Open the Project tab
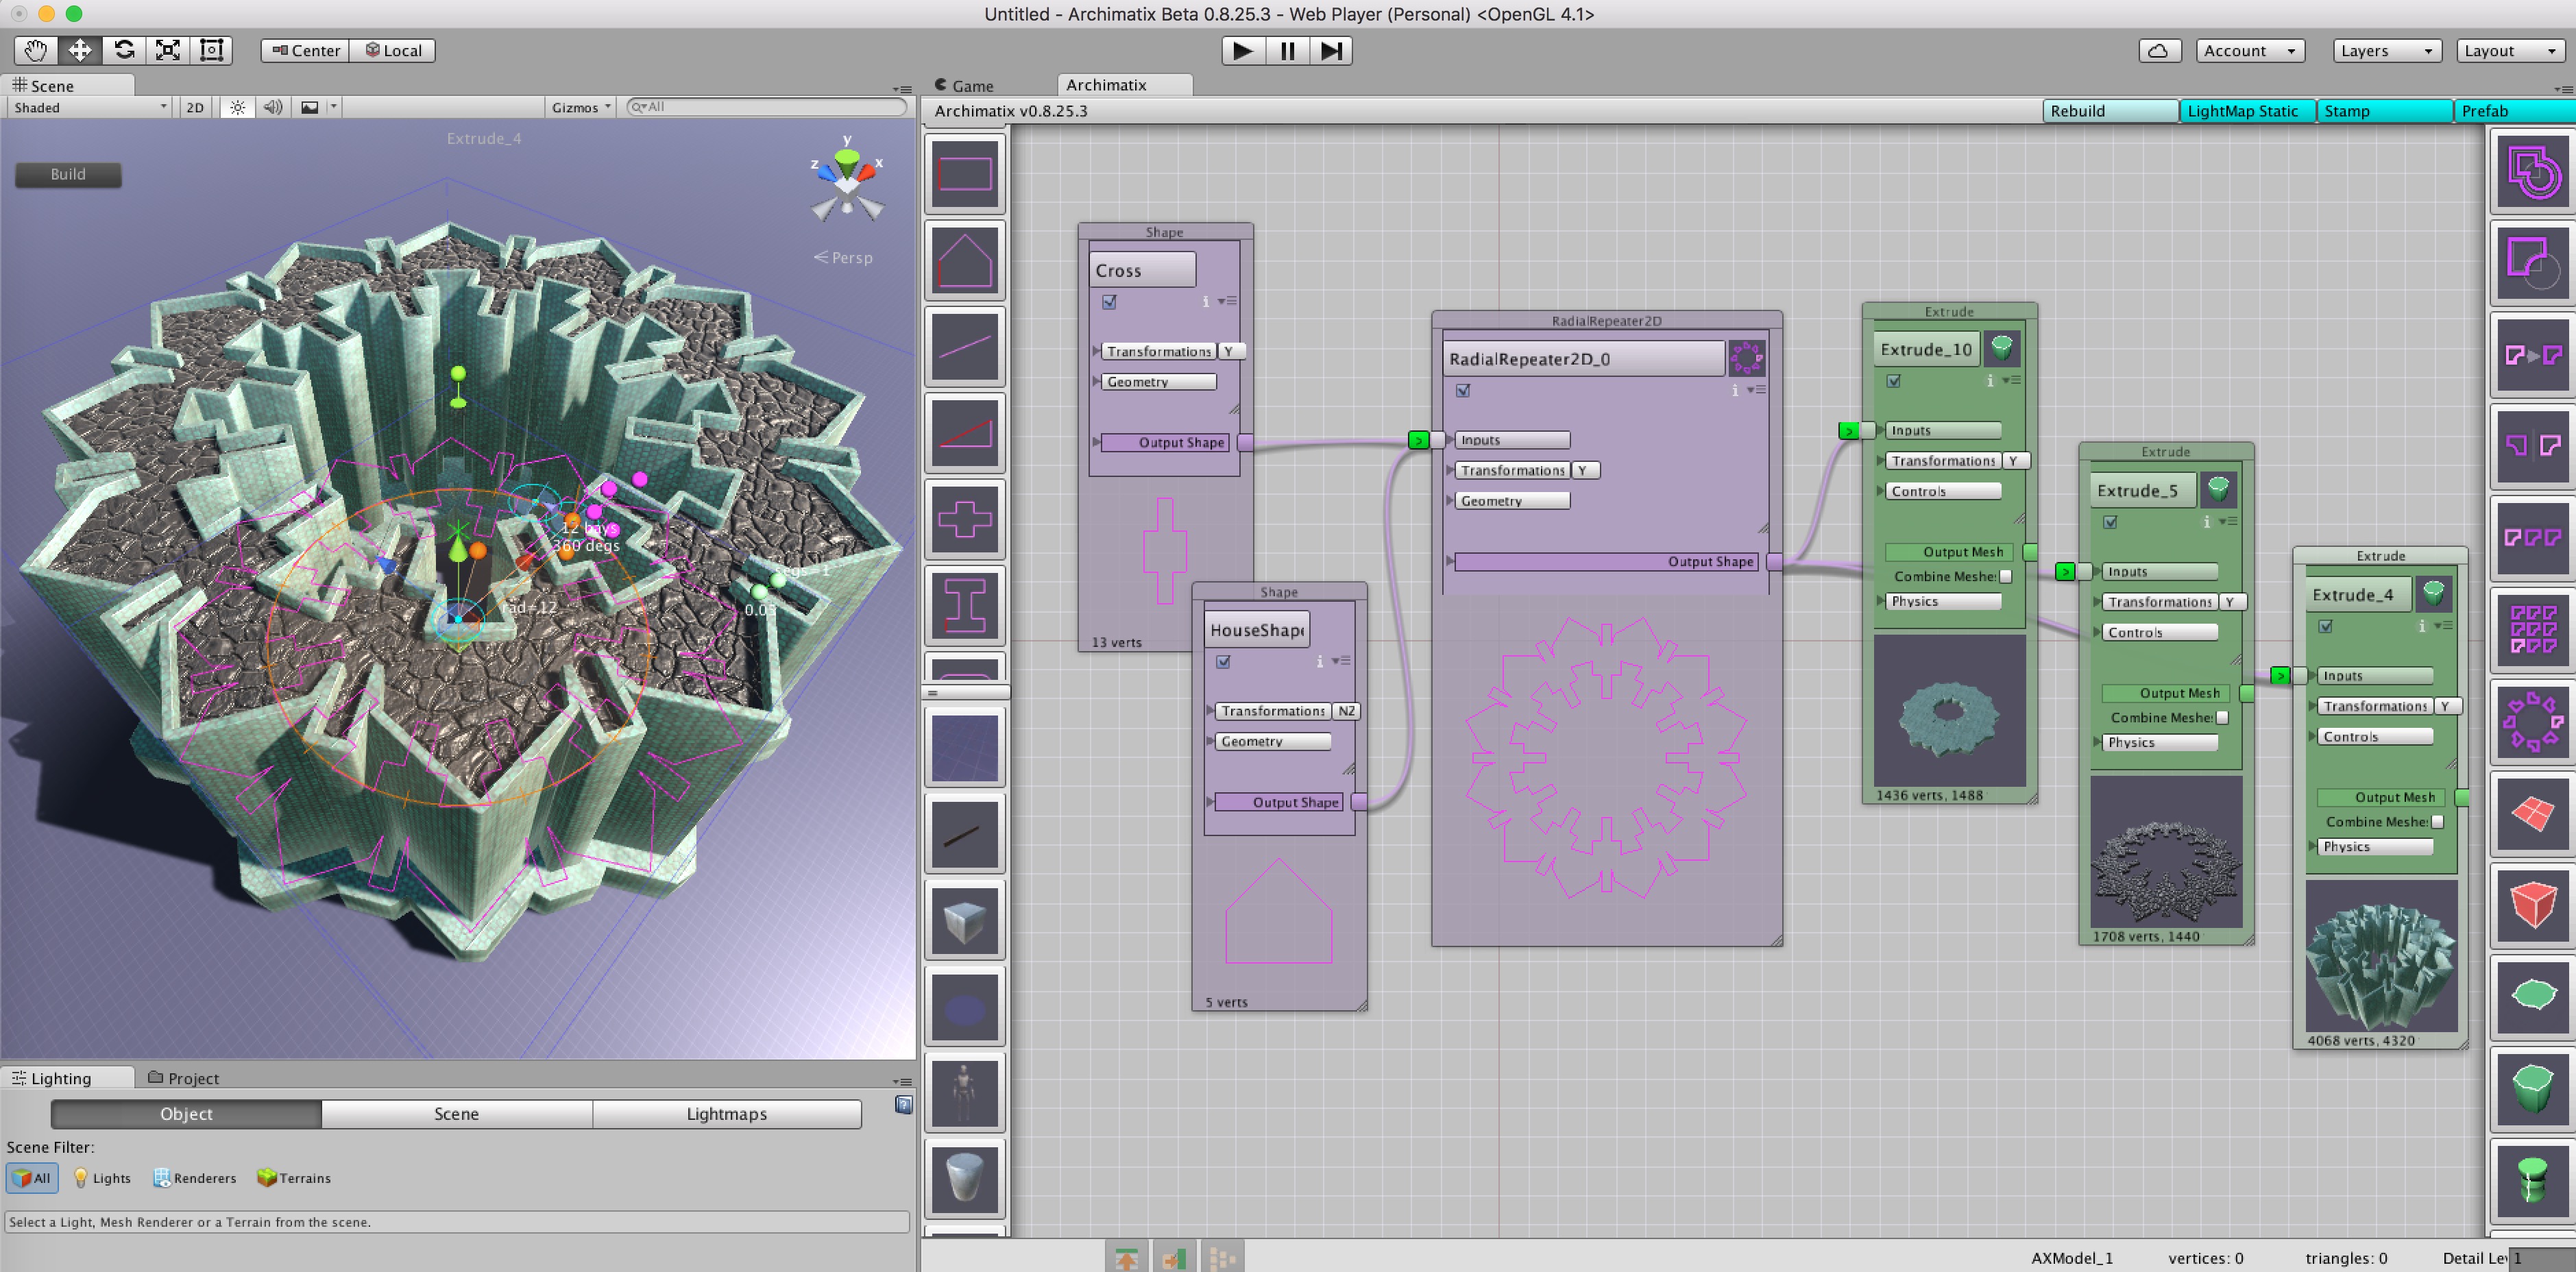 pyautogui.click(x=184, y=1078)
